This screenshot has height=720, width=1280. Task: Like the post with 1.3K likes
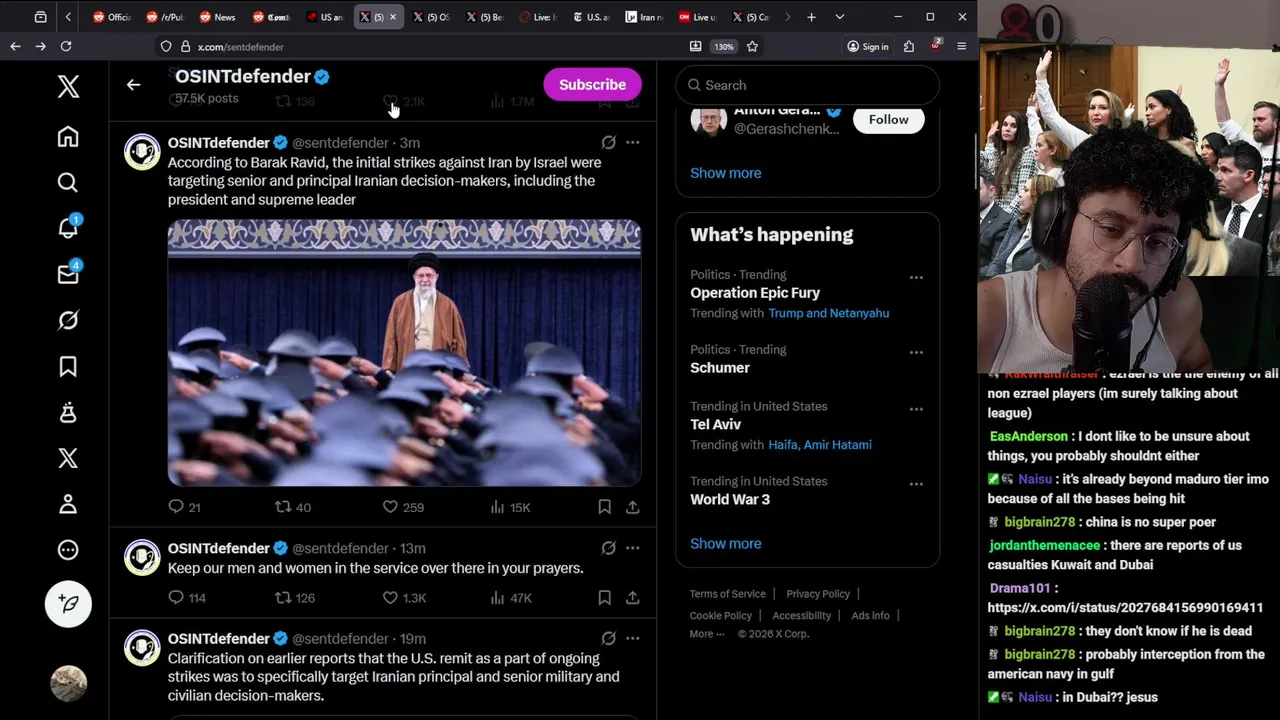pos(404,598)
